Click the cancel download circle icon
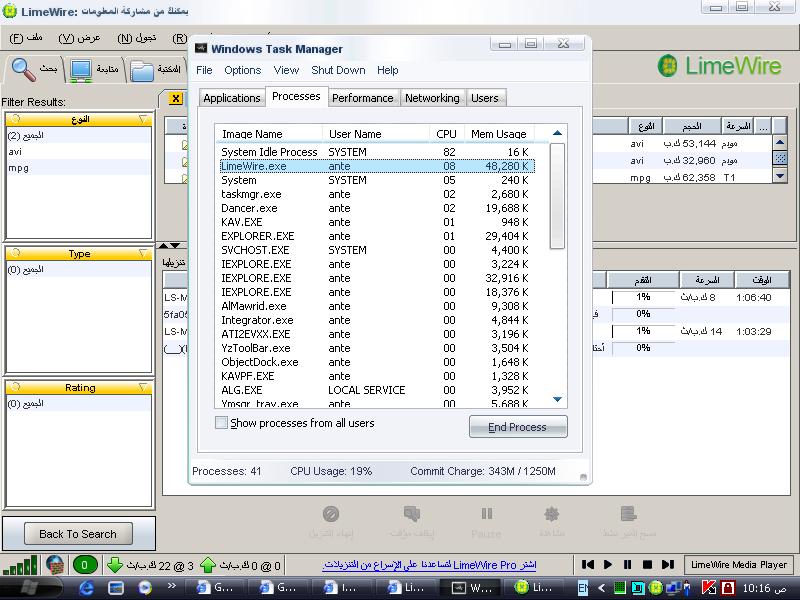800x600 pixels. pyautogui.click(x=331, y=514)
